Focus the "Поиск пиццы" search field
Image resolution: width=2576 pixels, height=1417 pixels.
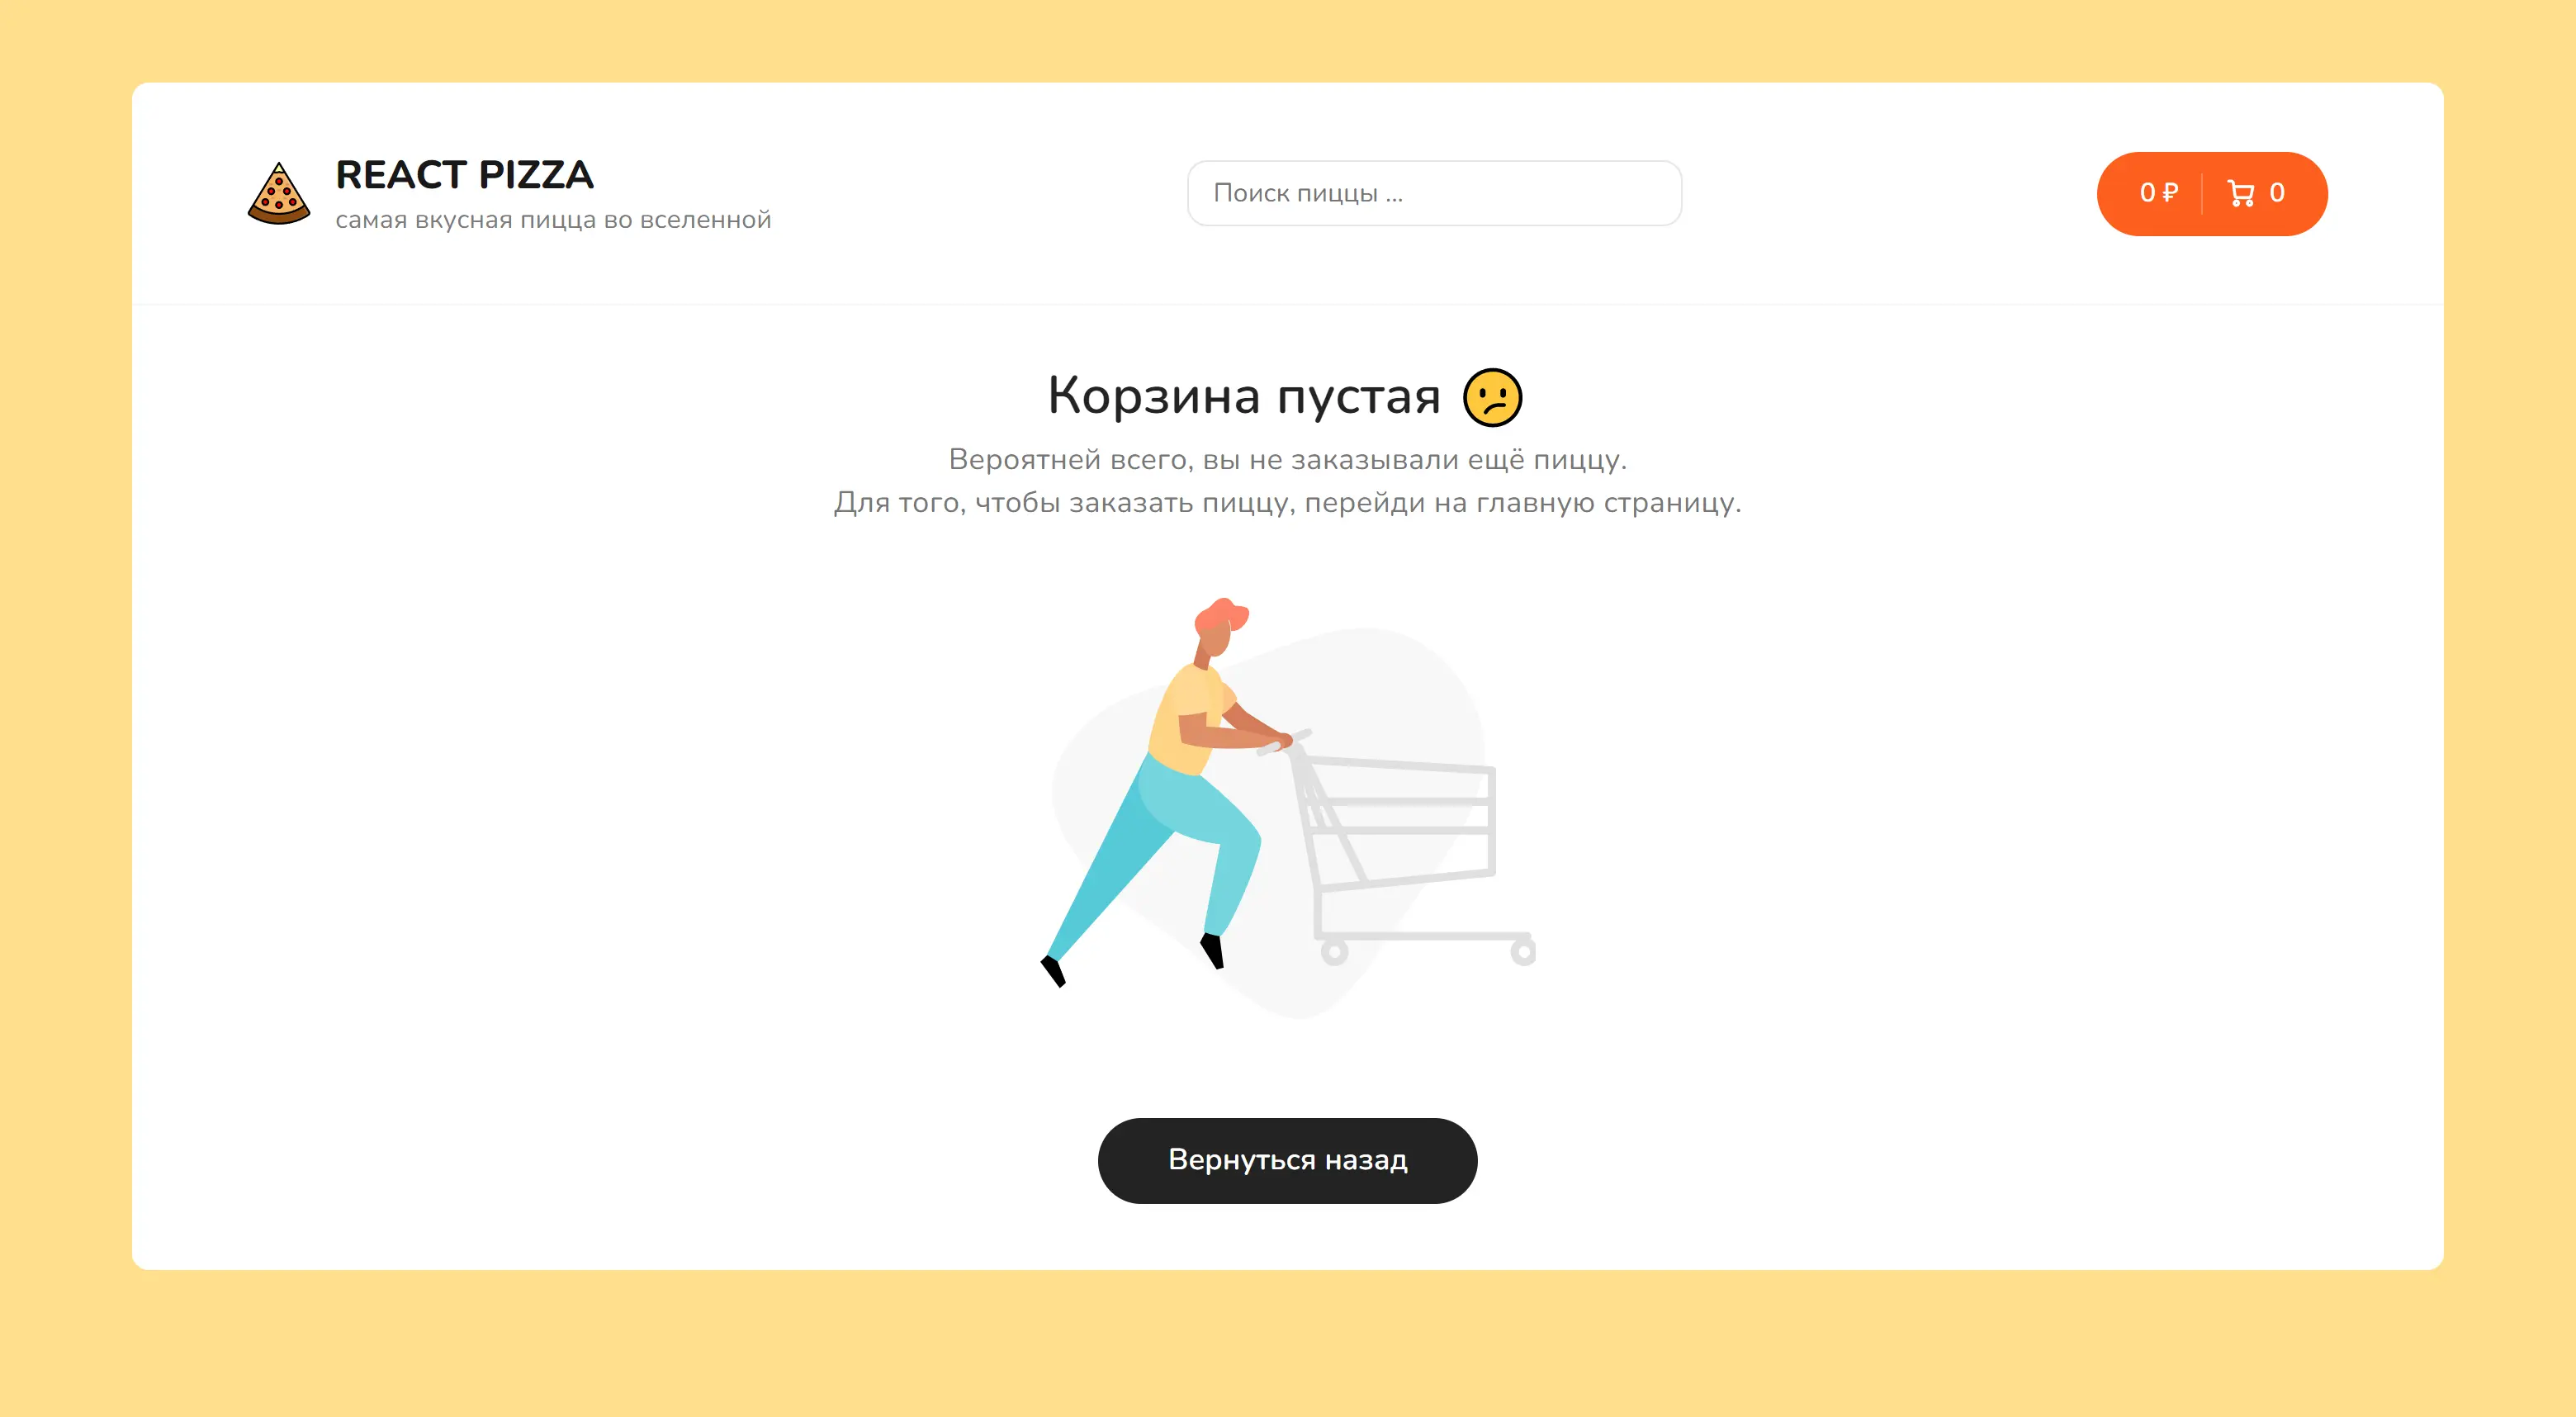coord(1434,193)
